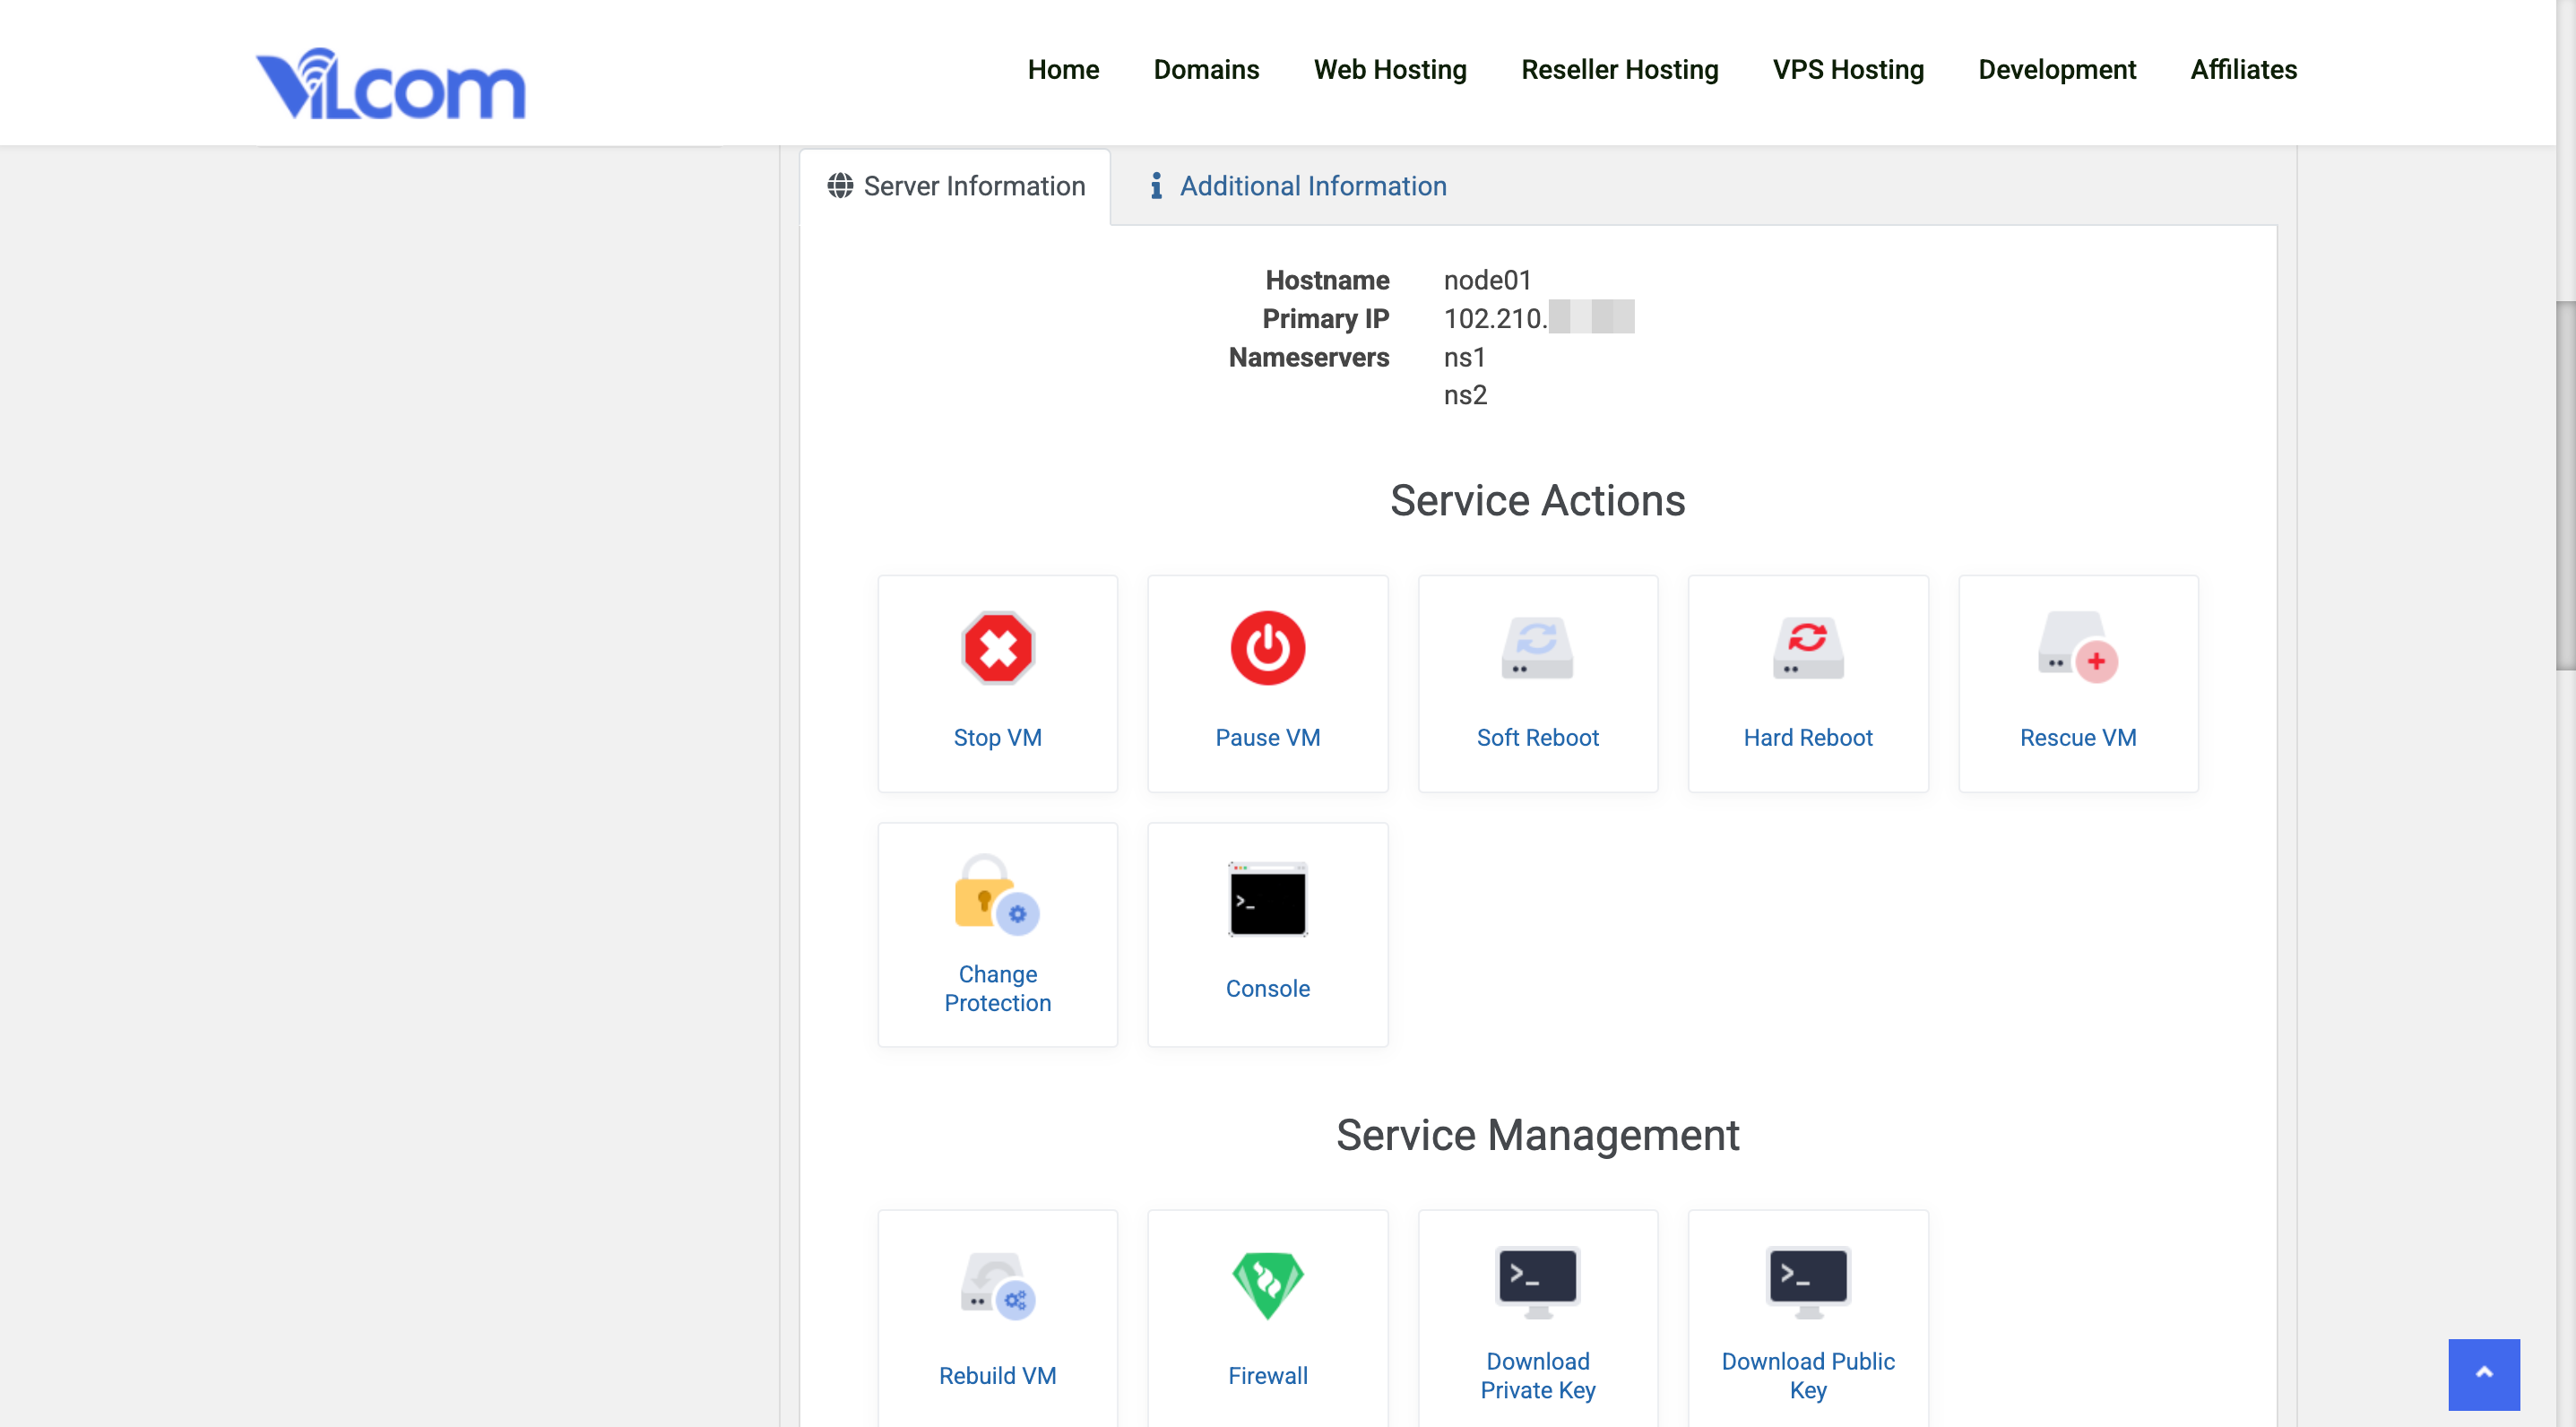Open the Rescue VM option
The image size is (2576, 1427).
pos(2078,683)
